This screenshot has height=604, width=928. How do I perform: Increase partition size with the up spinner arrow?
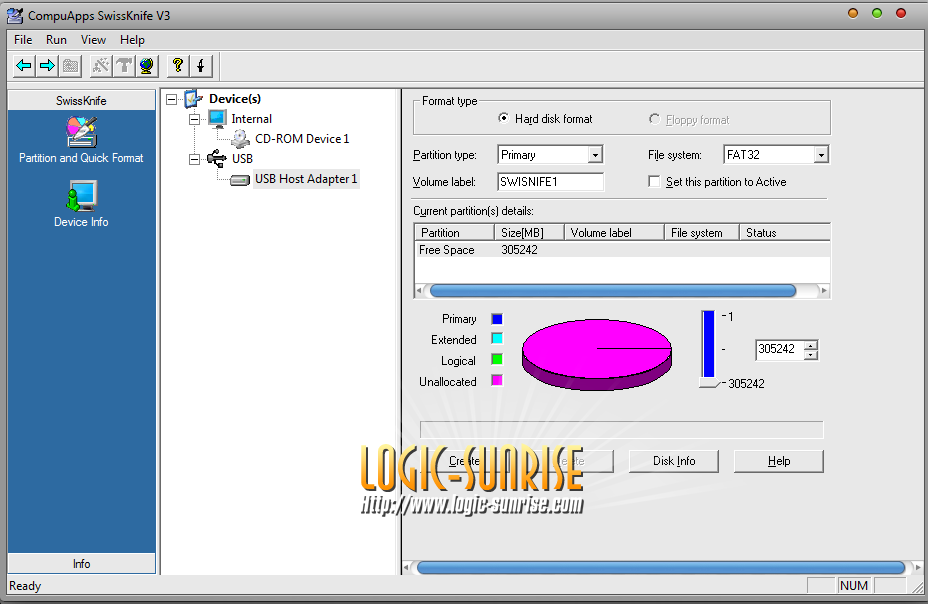point(811,345)
